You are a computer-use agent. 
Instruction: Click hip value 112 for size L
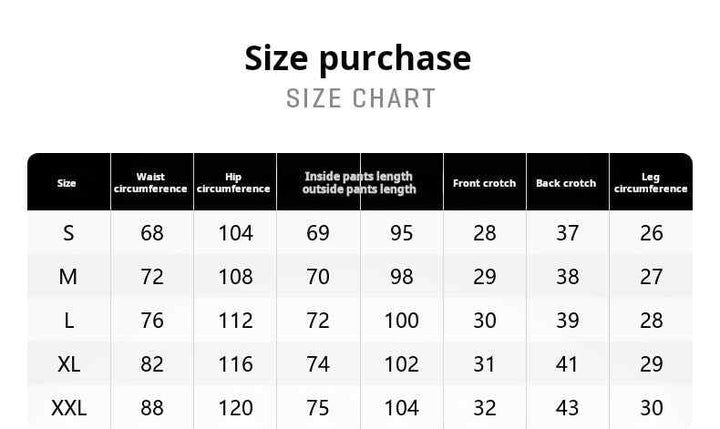tap(236, 321)
